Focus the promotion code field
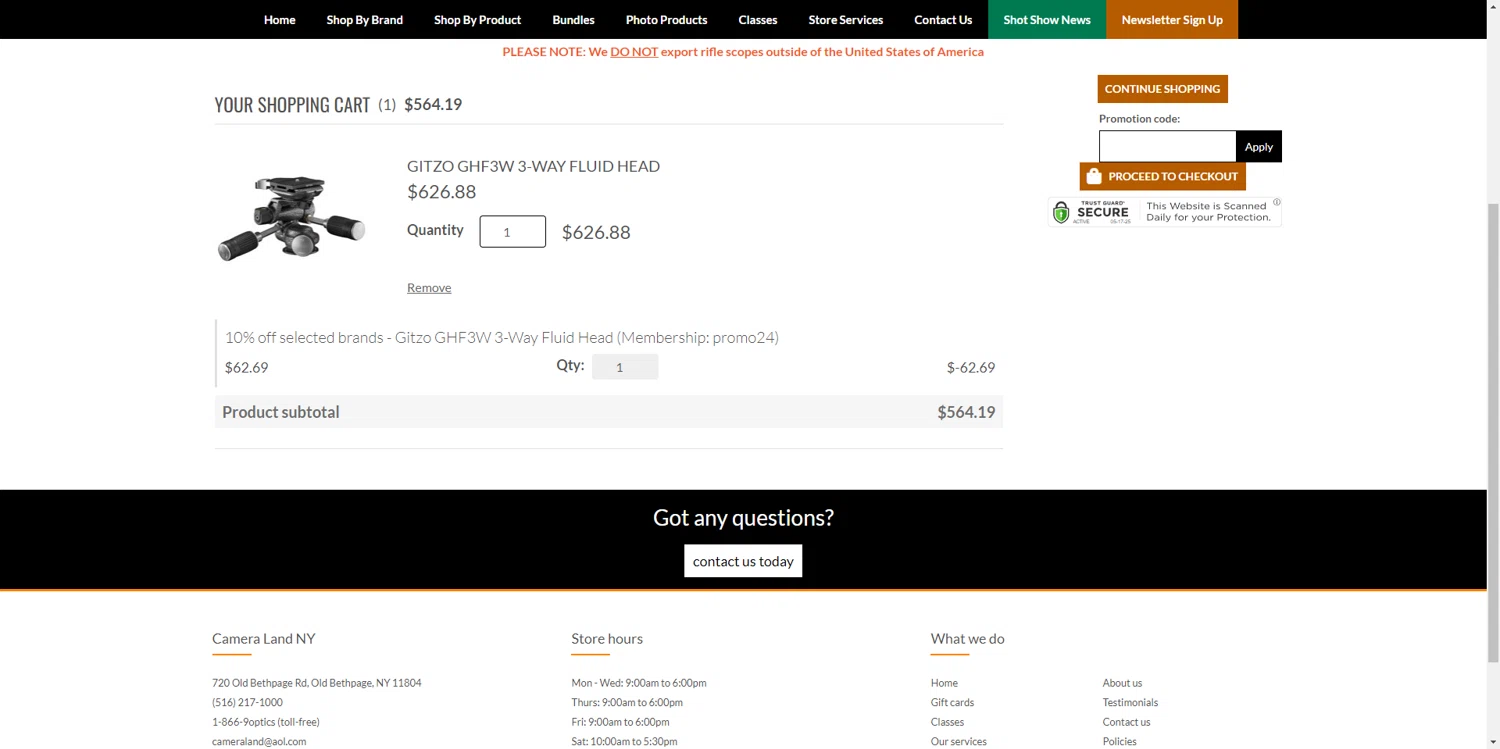Screen dimensions: 1500x749 point(1167,146)
